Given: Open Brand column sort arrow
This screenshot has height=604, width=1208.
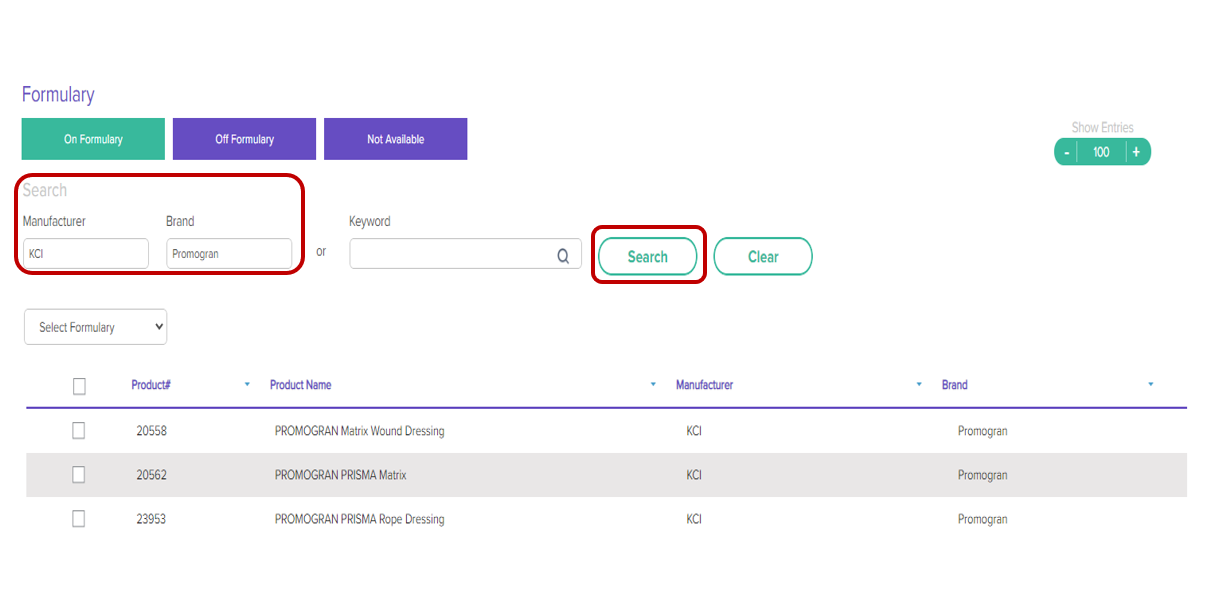Looking at the screenshot, I should (x=1150, y=385).
